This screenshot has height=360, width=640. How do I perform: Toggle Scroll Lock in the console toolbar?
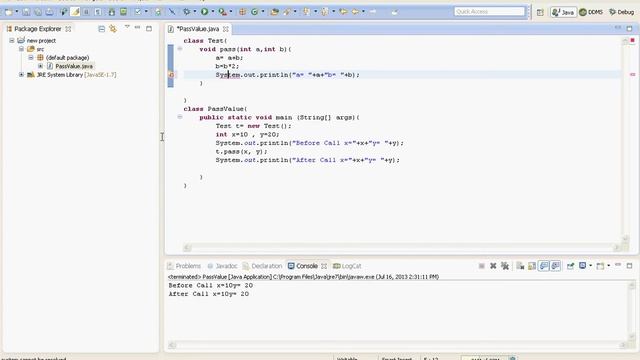tap(532, 266)
